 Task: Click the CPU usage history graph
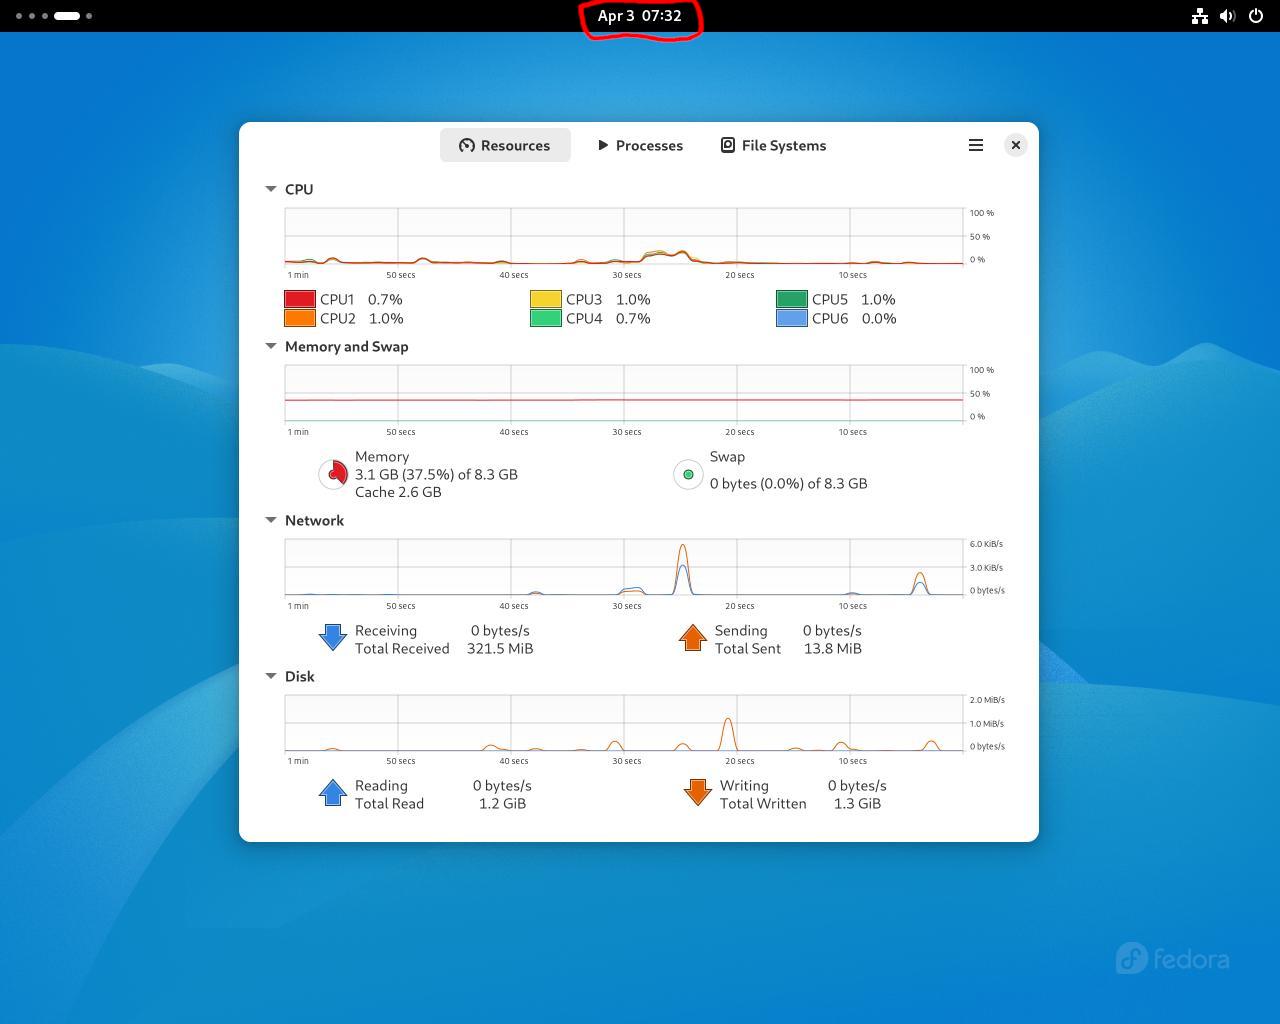pyautogui.click(x=624, y=236)
